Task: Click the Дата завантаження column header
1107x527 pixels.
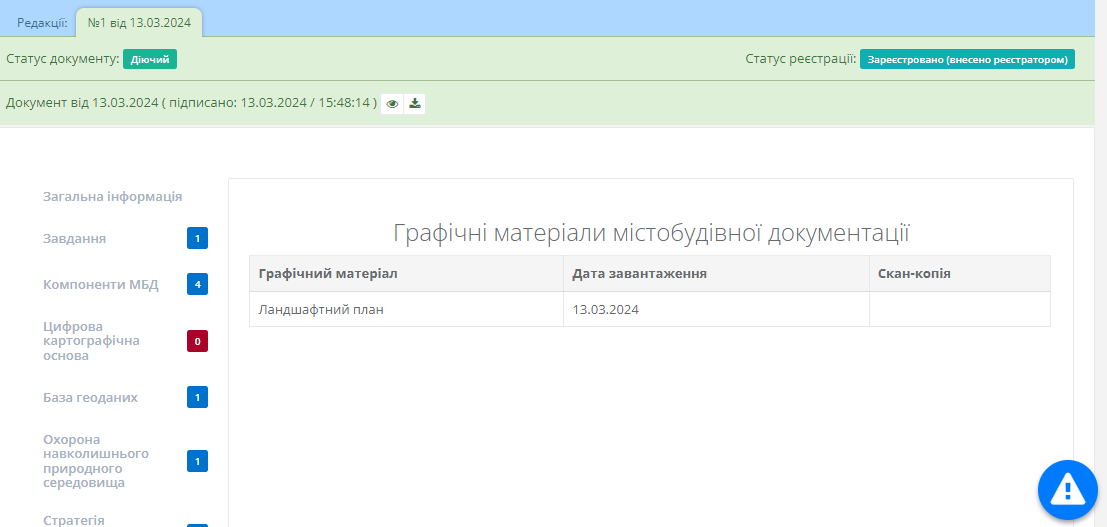Action: 640,274
